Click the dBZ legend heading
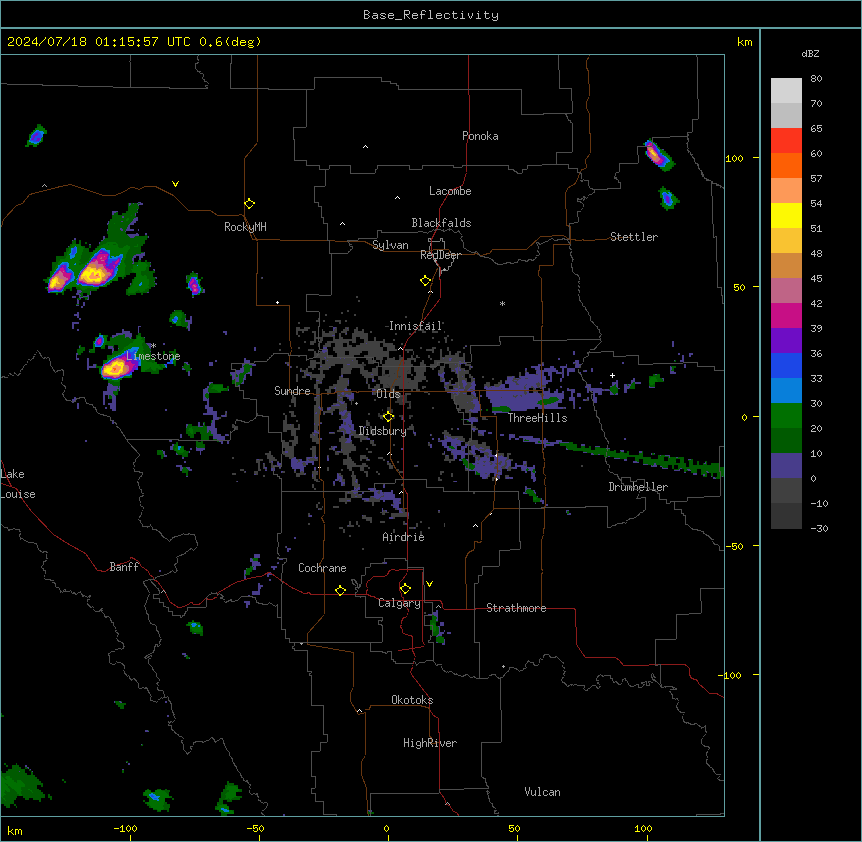This screenshot has width=862, height=842. [x=810, y=54]
